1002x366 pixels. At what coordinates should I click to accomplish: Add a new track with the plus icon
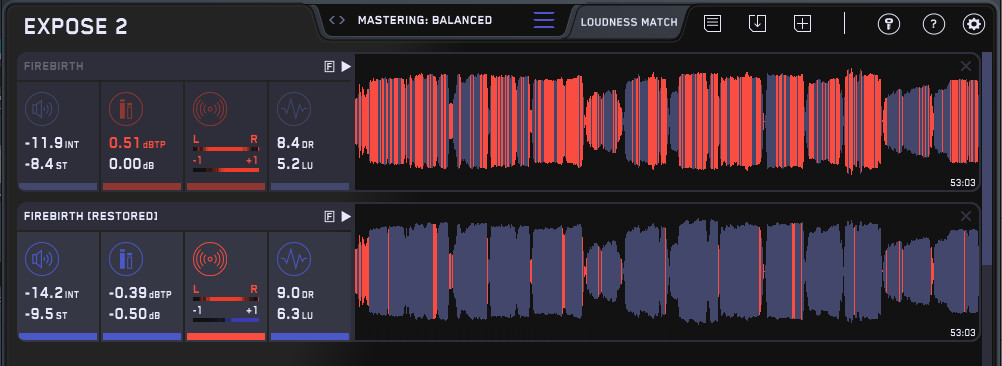click(802, 24)
